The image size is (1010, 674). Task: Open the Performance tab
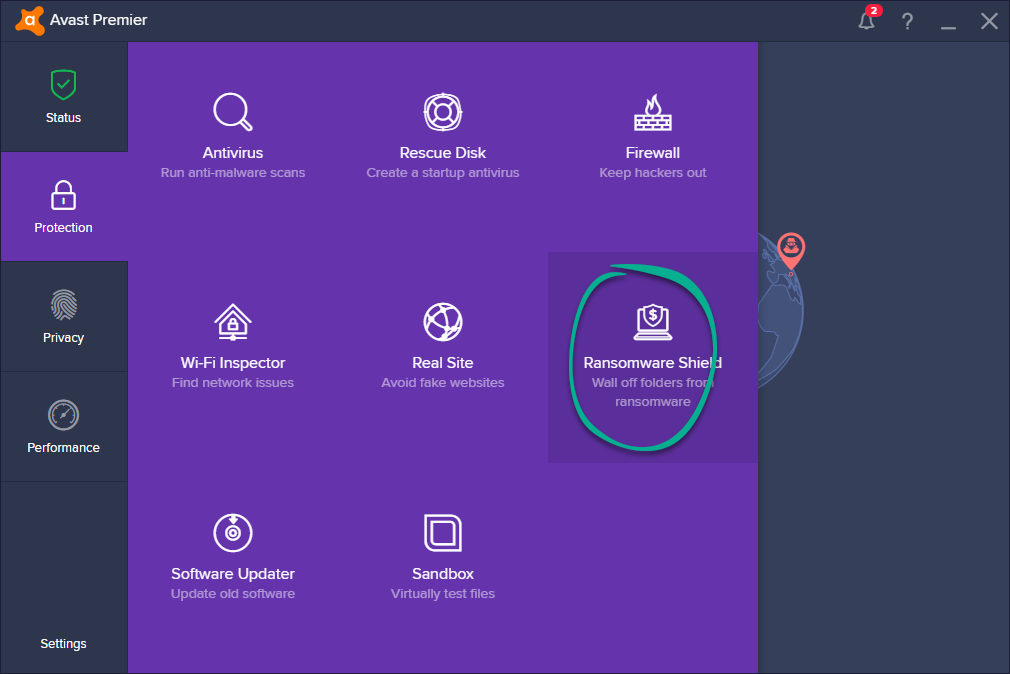pyautogui.click(x=63, y=427)
